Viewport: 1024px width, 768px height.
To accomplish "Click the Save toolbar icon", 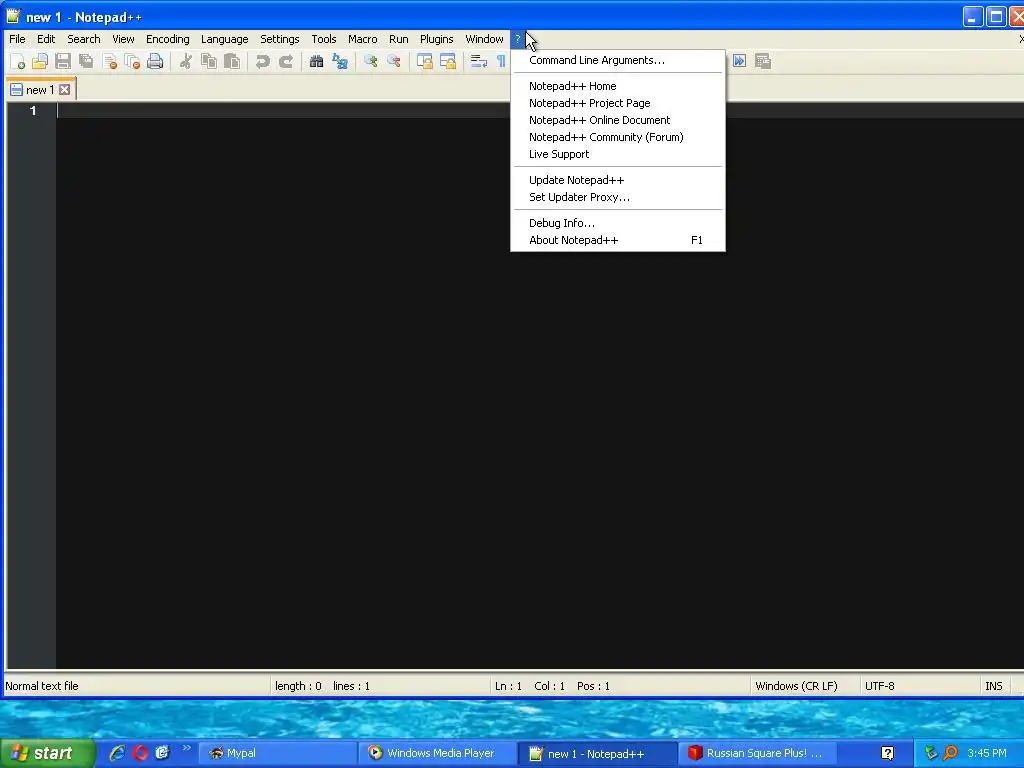I will pyautogui.click(x=63, y=61).
